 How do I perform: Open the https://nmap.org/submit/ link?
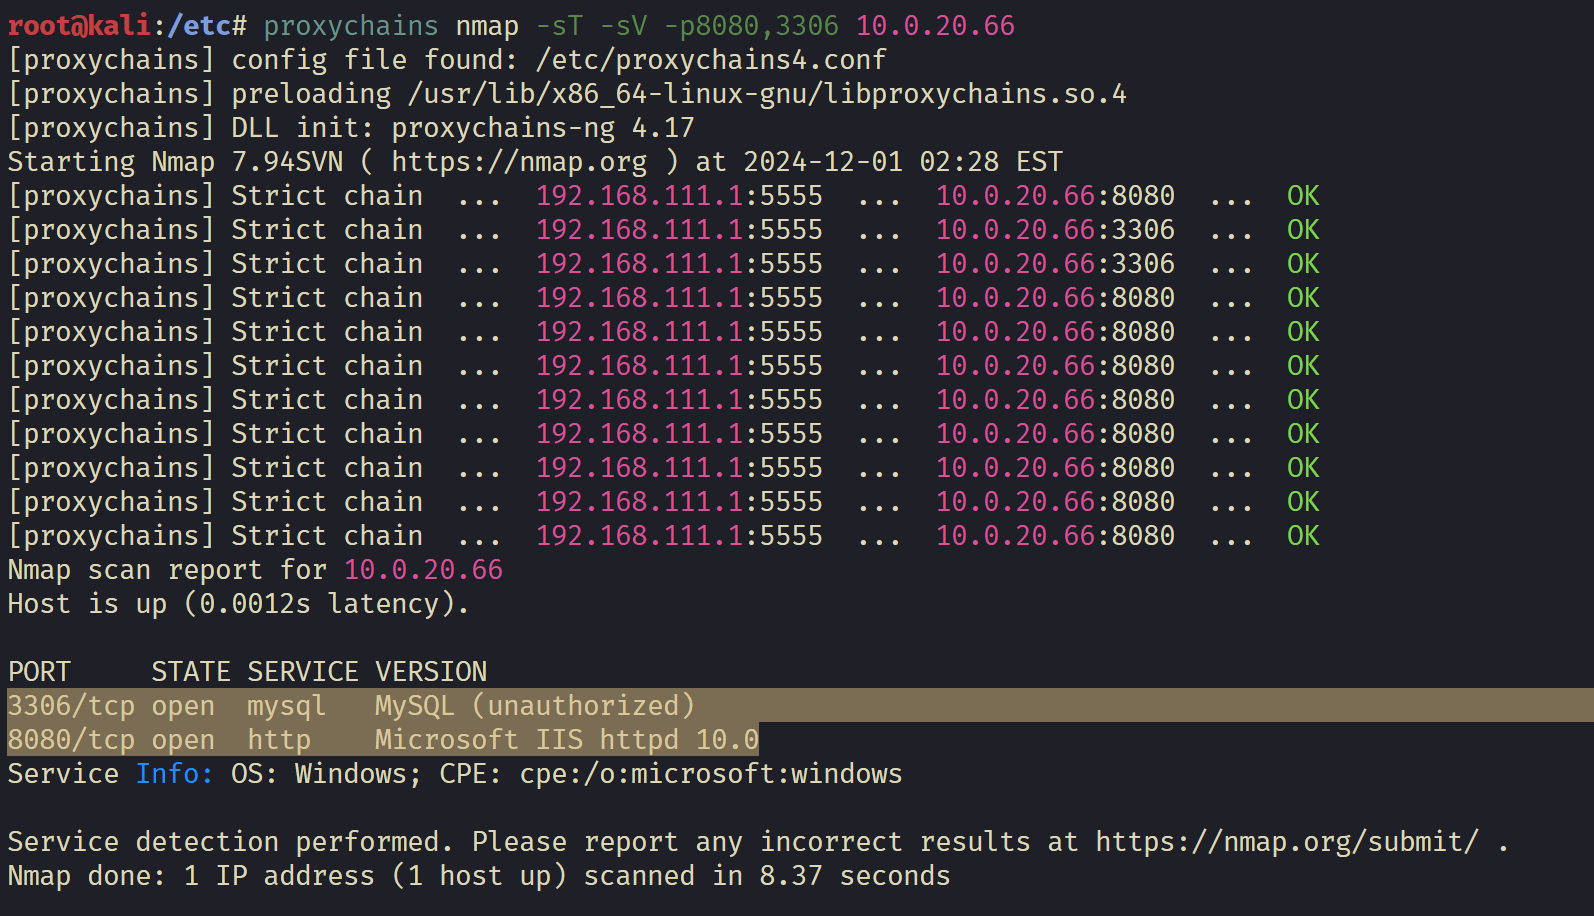click(x=1286, y=842)
